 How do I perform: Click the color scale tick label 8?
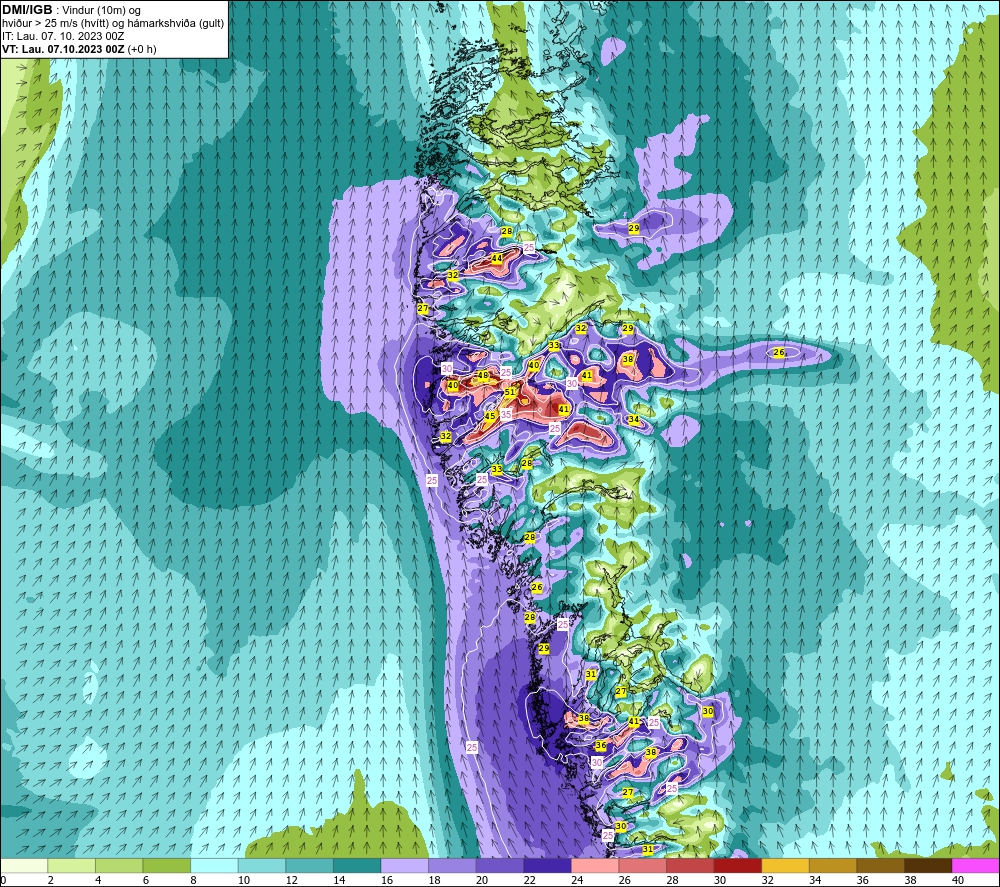194,881
